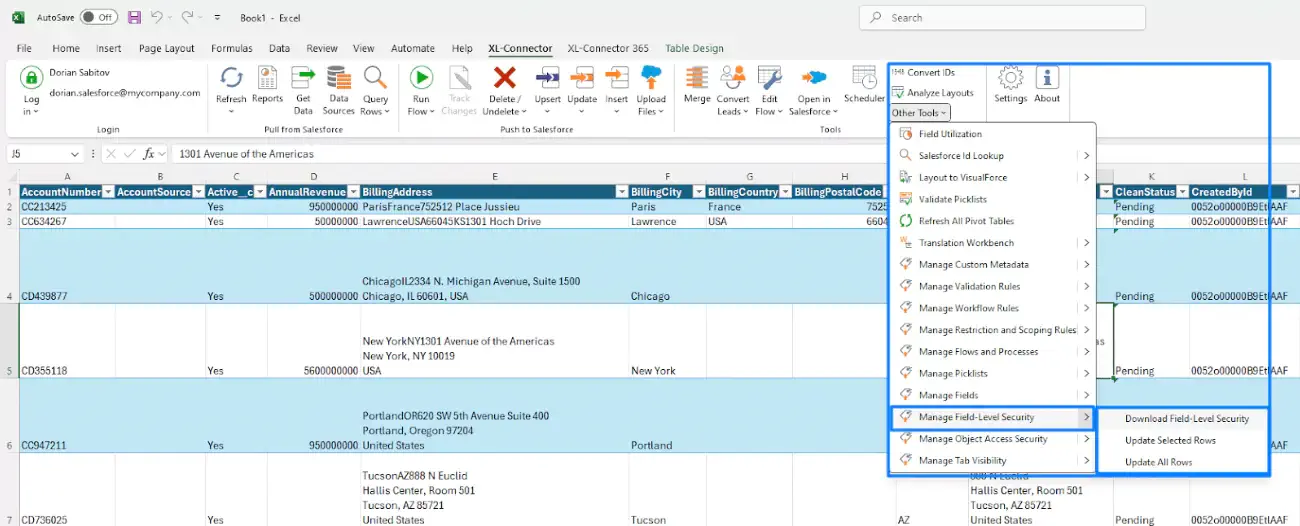Click the About info icon

click(x=1047, y=78)
